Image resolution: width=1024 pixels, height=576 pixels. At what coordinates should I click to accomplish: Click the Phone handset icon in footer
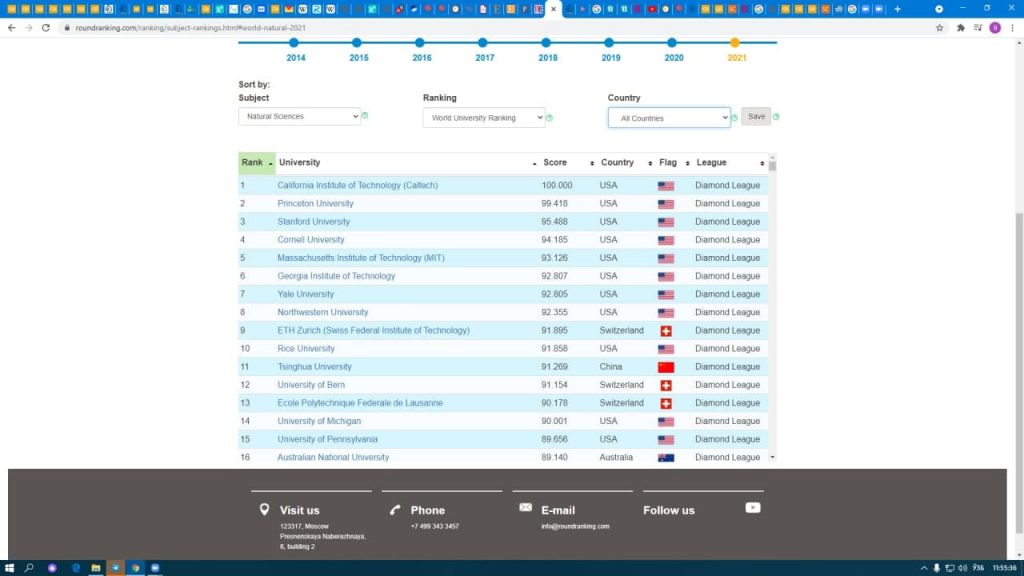(395, 509)
